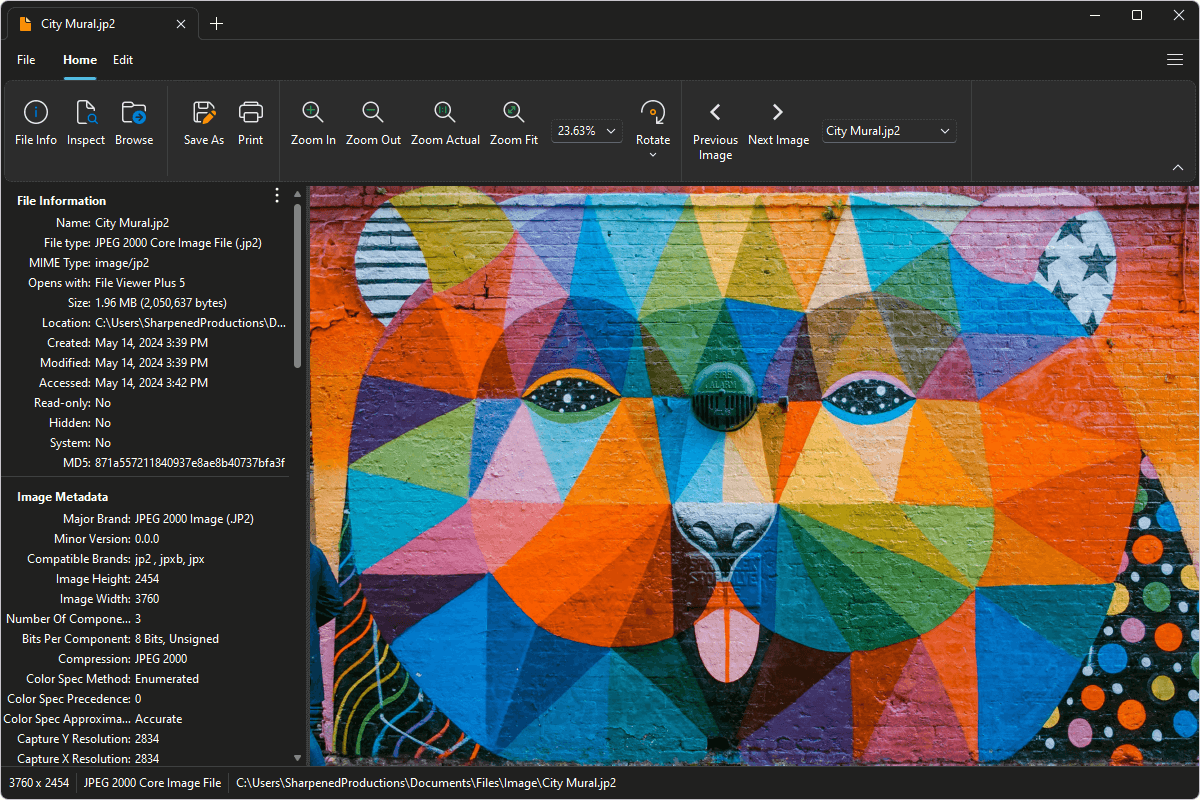Open a new tab with plus button
Image resolution: width=1200 pixels, height=800 pixels.
217,23
